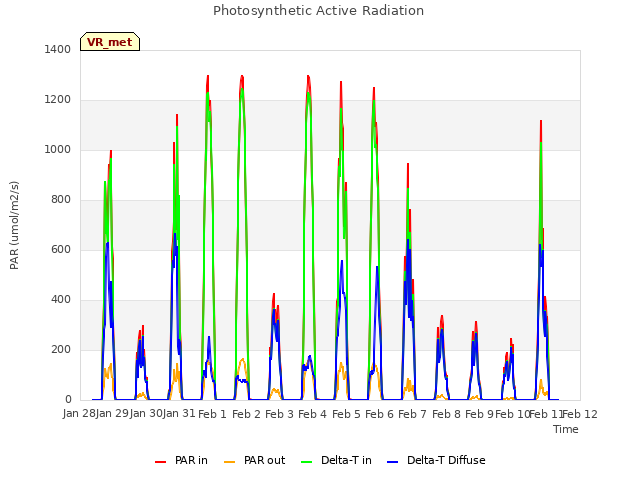Select the Jan 31 x-axis tick label

click(179, 414)
